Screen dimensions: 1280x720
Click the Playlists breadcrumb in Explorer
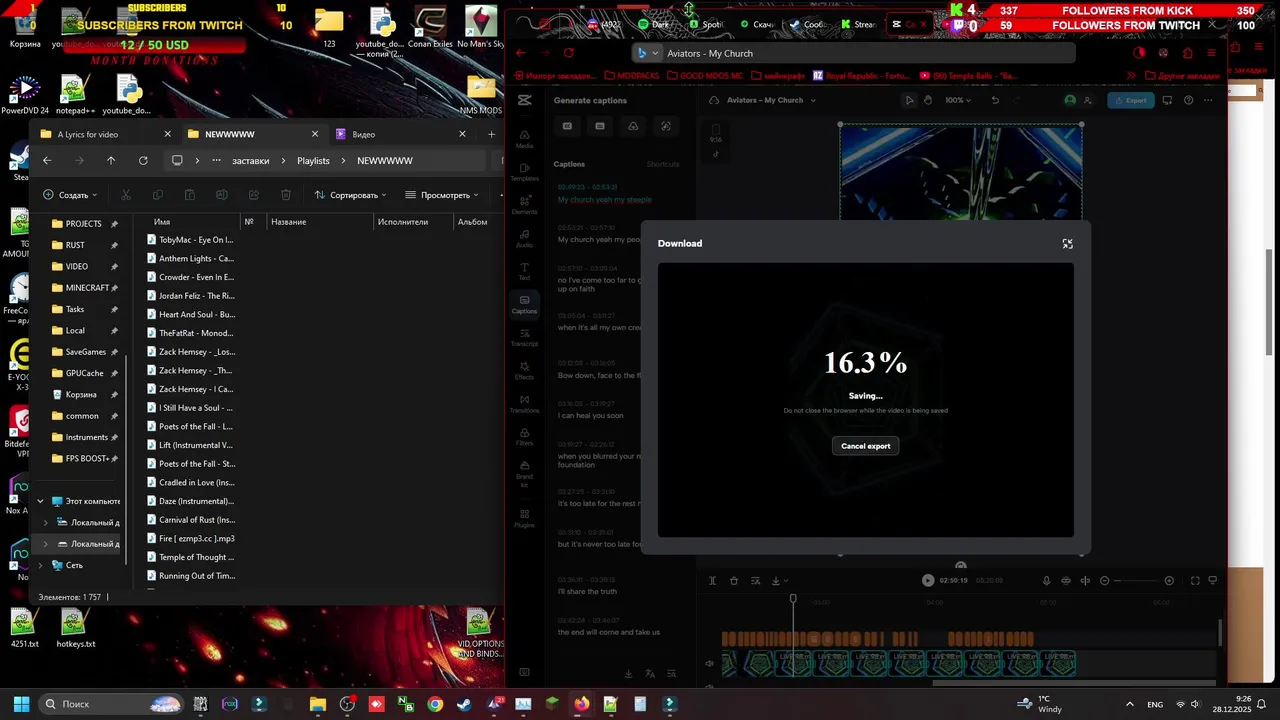[313, 160]
